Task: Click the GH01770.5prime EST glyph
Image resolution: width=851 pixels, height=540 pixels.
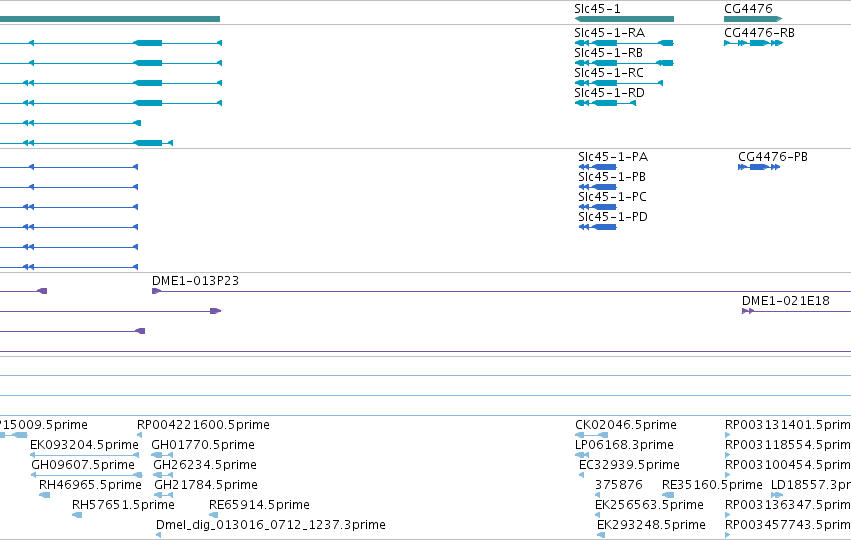Action: click(x=162, y=455)
